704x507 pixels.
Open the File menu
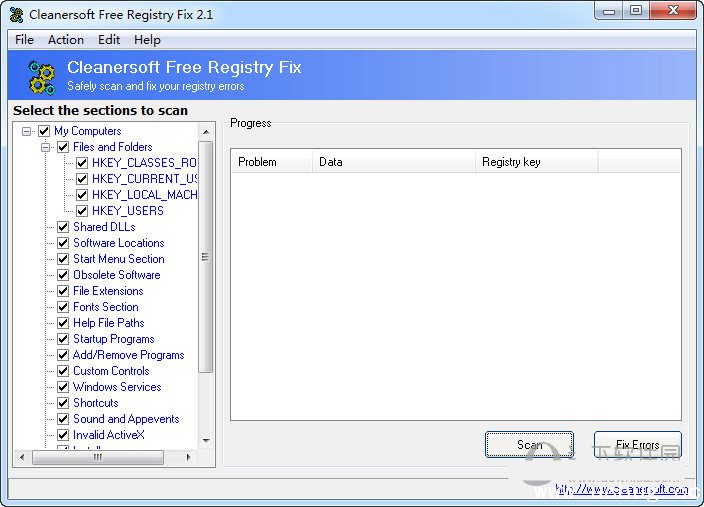click(24, 40)
